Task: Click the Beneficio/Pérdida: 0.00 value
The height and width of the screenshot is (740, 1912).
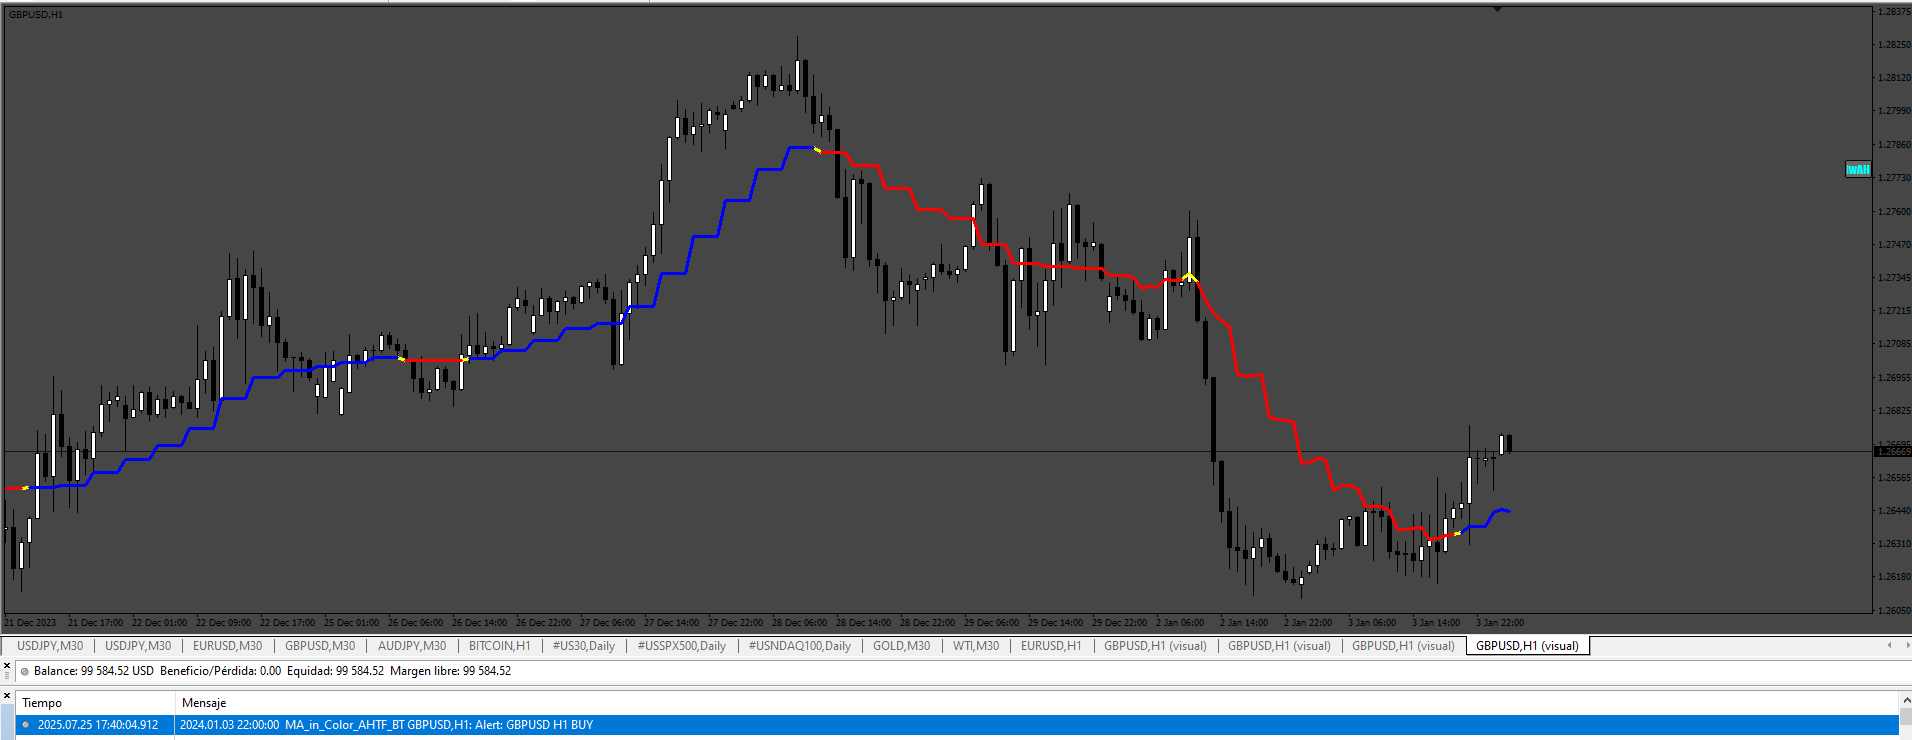Action: click(x=220, y=671)
